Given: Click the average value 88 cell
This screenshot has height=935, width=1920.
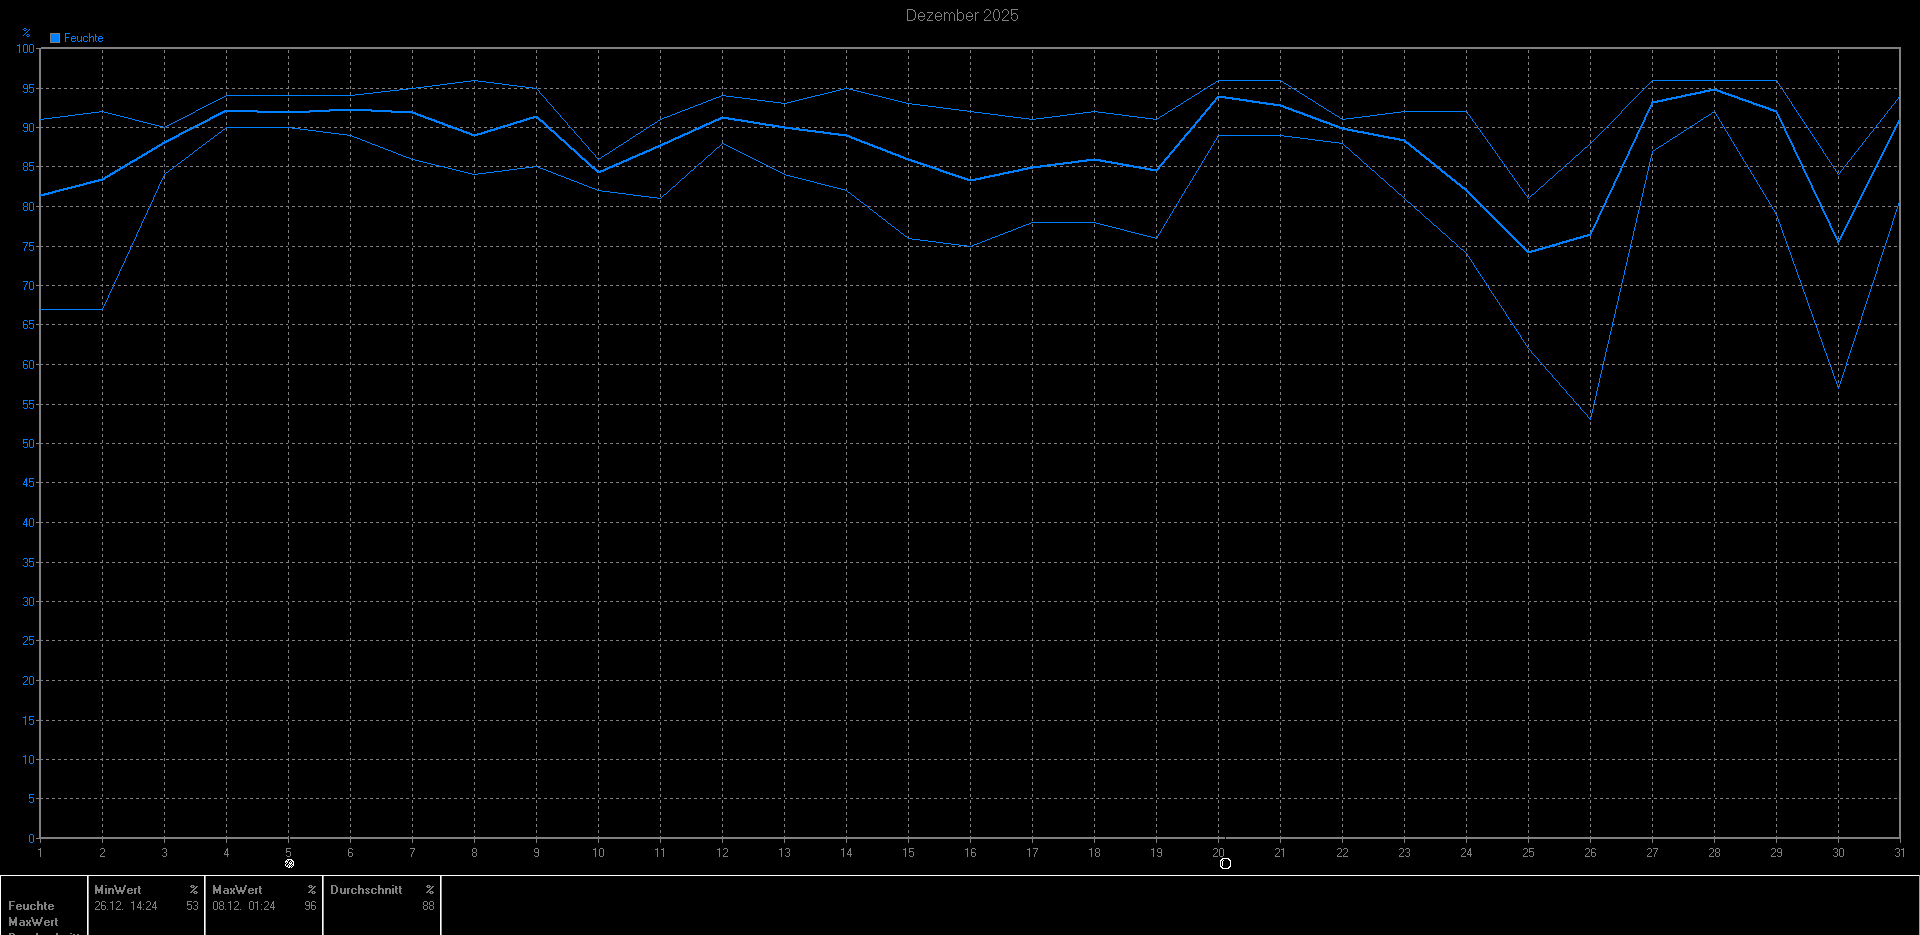Looking at the screenshot, I should coord(428,906).
